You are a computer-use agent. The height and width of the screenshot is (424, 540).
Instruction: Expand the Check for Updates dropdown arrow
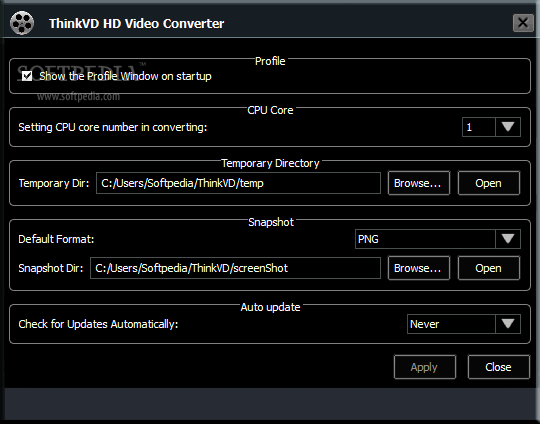click(508, 324)
